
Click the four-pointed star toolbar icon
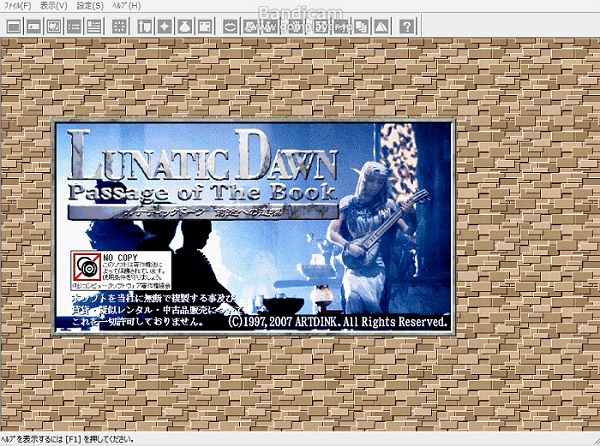coord(165,26)
